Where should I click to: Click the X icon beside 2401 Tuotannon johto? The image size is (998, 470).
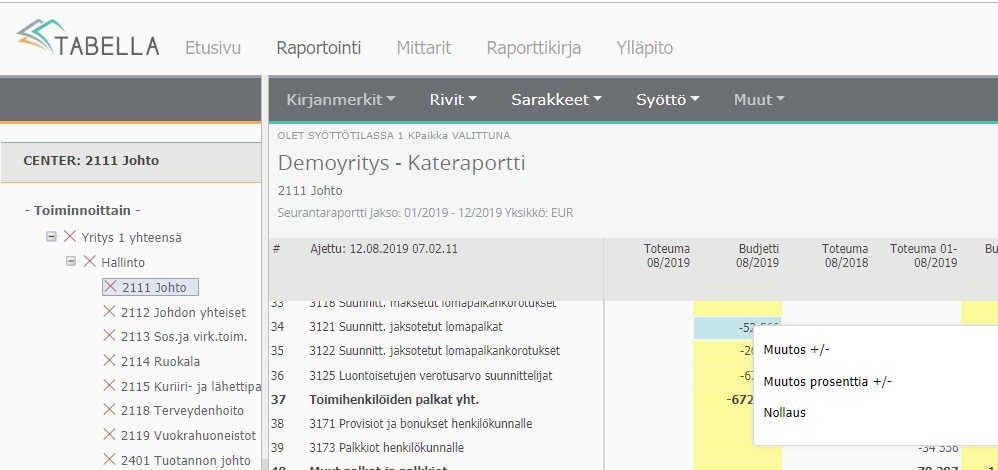coord(110,460)
